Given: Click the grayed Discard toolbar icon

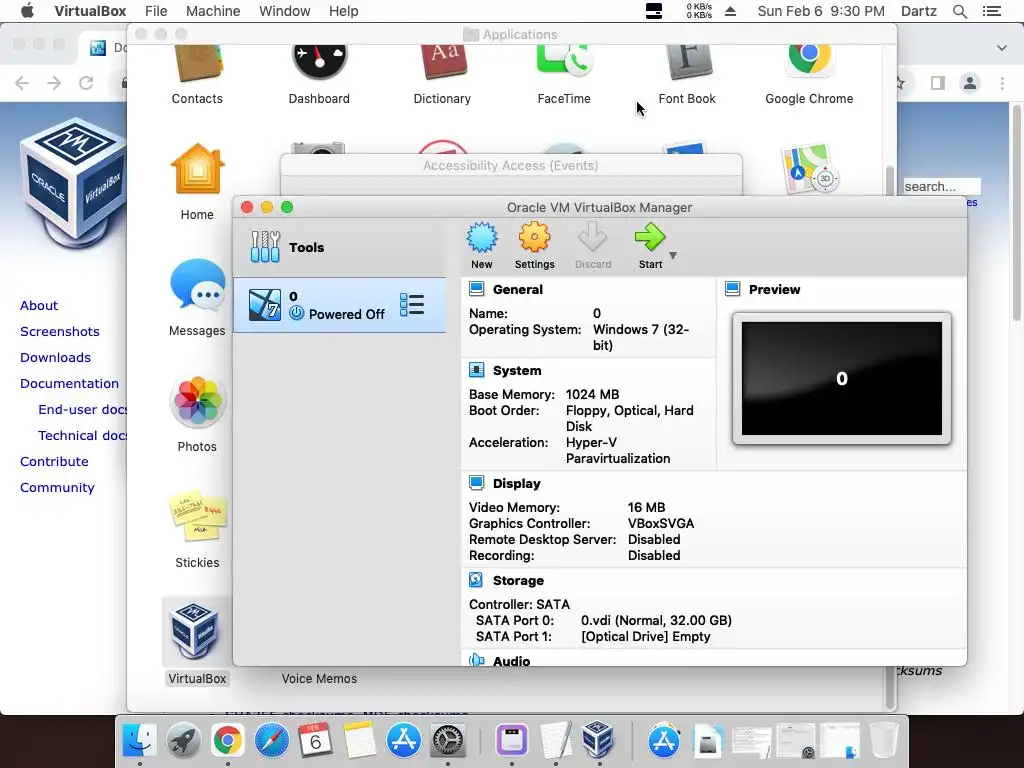Looking at the screenshot, I should (x=593, y=238).
